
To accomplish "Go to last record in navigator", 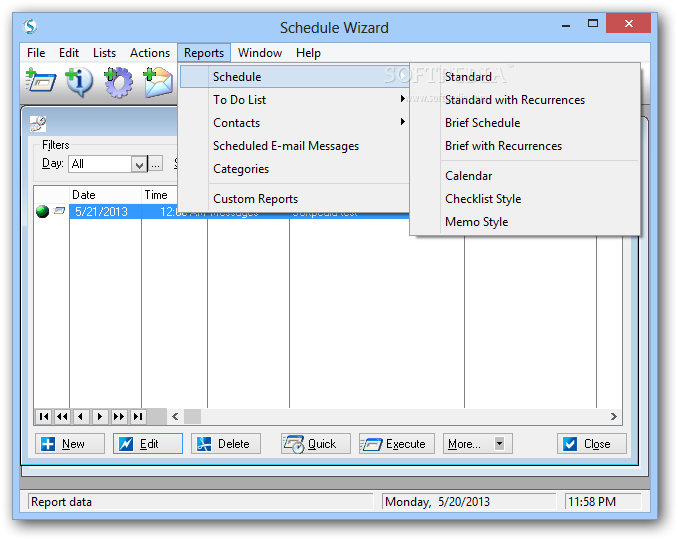I will point(138,416).
